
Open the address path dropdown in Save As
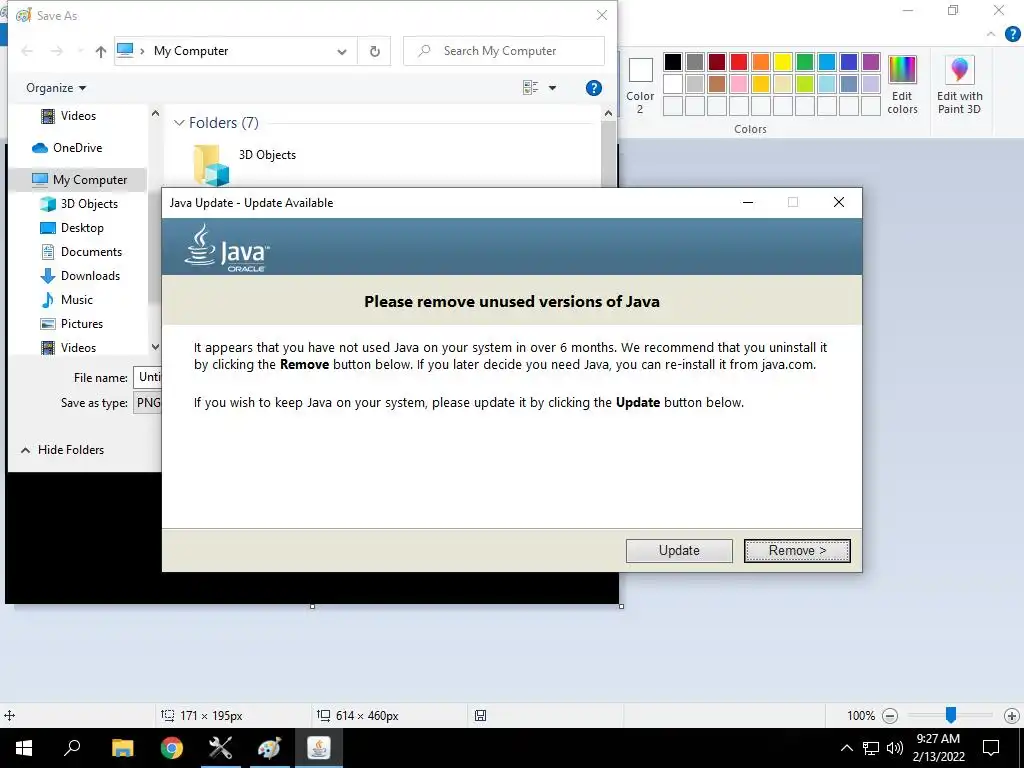point(342,52)
